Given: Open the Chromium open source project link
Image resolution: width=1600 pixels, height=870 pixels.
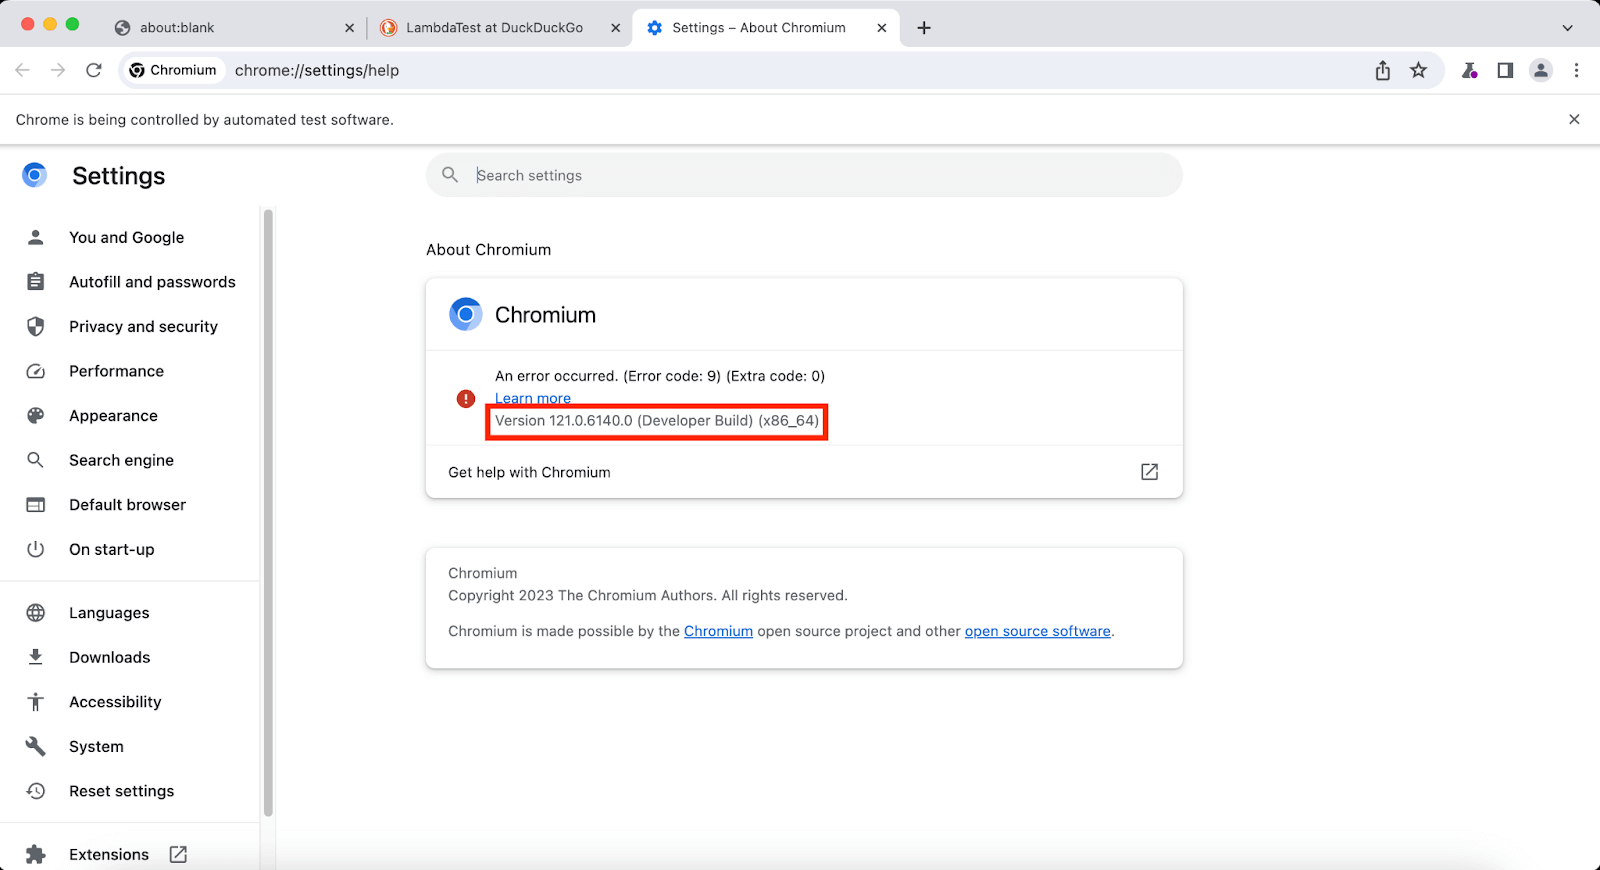Looking at the screenshot, I should click(718, 631).
